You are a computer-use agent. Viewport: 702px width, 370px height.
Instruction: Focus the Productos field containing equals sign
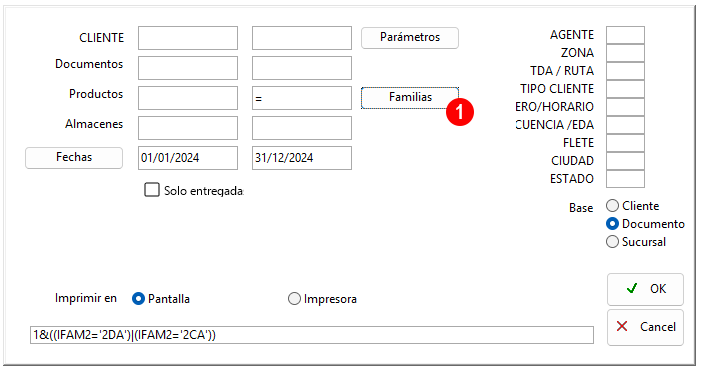coord(302,98)
